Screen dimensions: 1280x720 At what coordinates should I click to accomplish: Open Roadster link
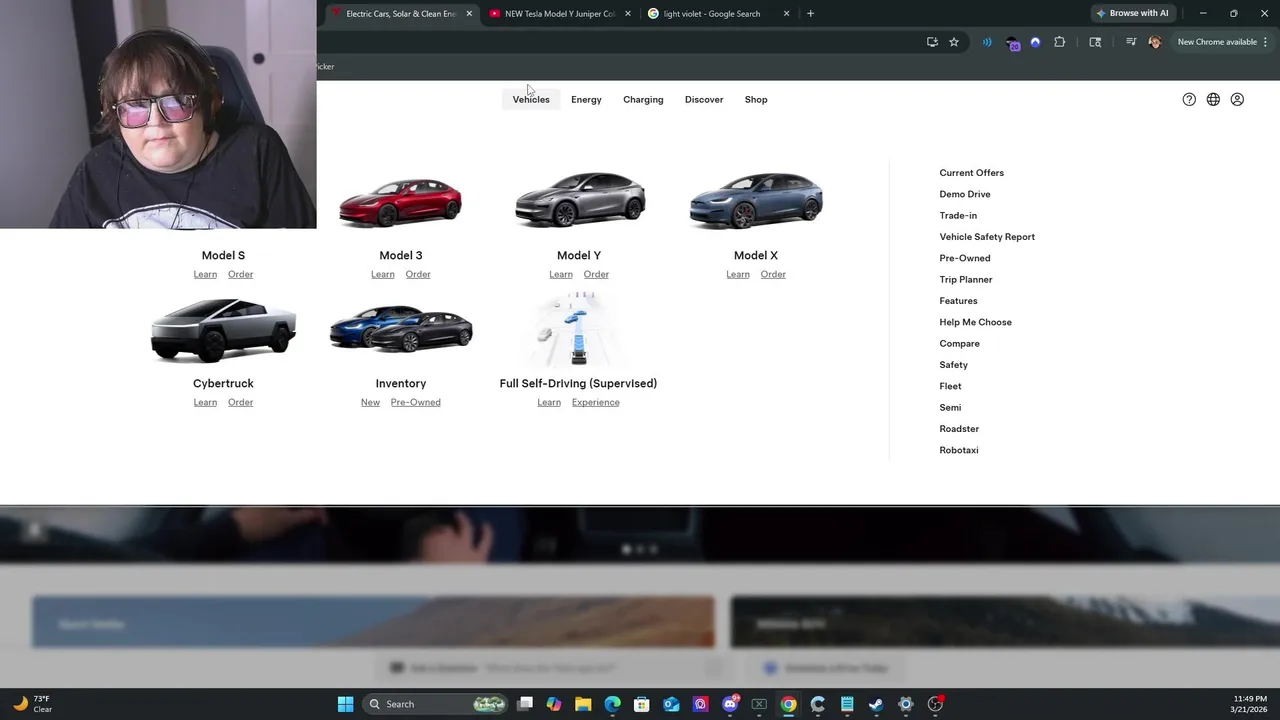point(959,429)
